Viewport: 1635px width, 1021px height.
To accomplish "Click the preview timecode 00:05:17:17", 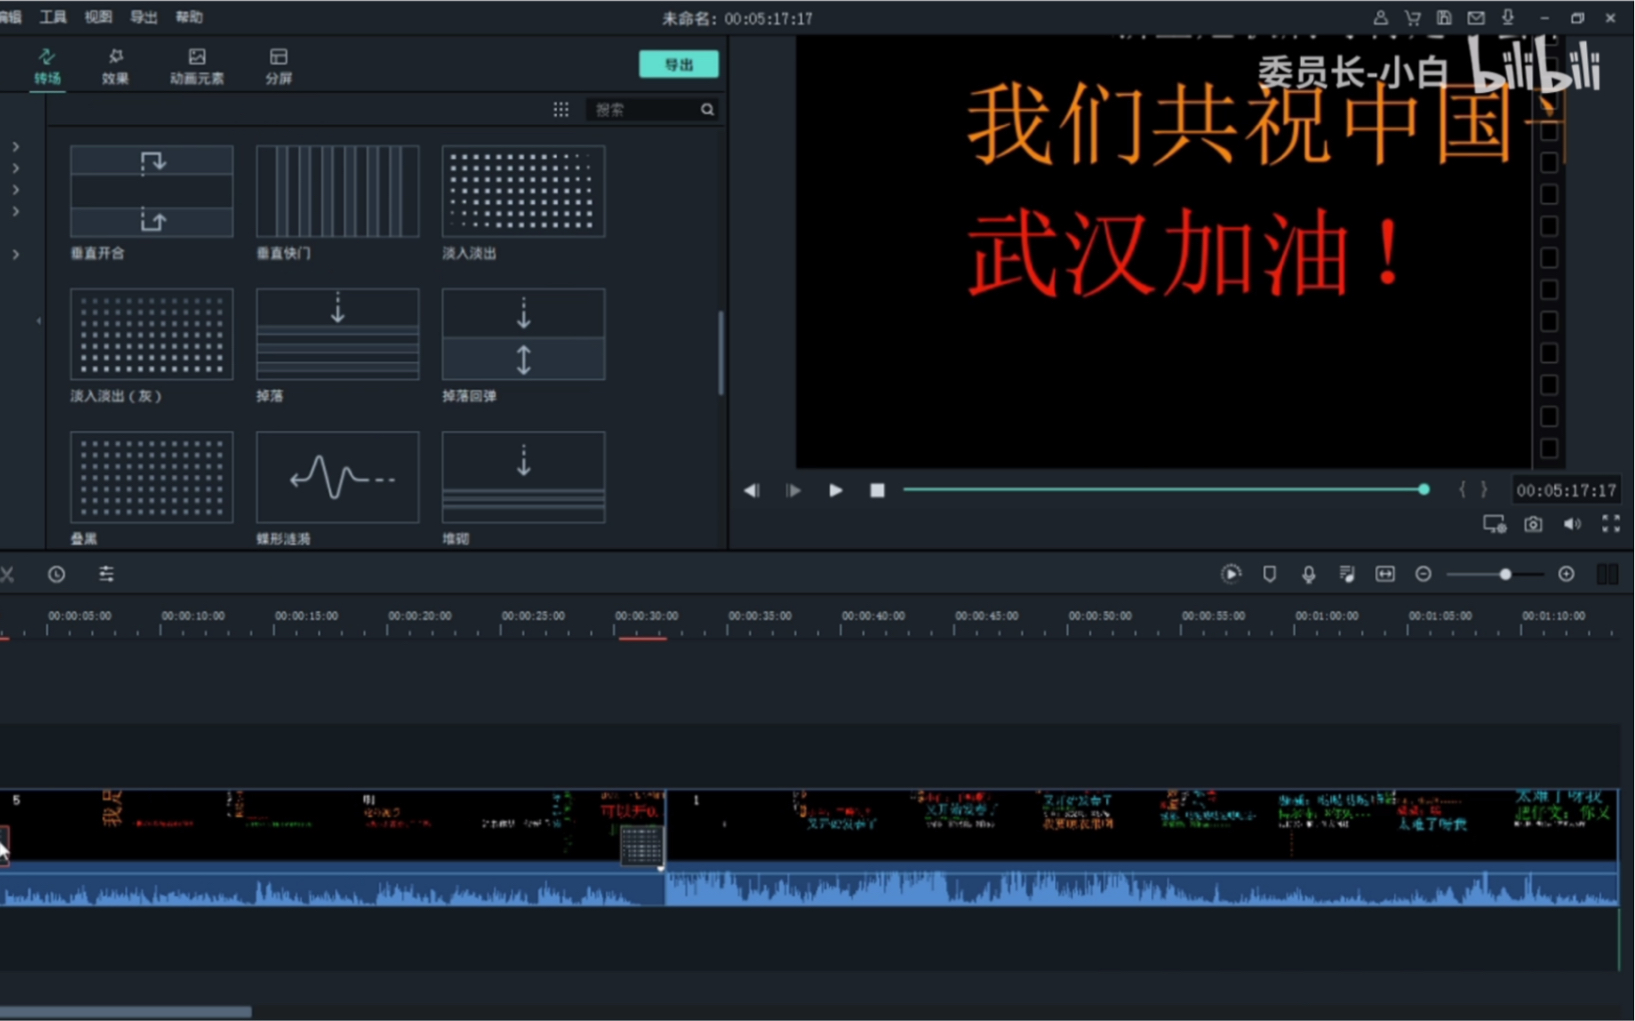I will pyautogui.click(x=1566, y=490).
